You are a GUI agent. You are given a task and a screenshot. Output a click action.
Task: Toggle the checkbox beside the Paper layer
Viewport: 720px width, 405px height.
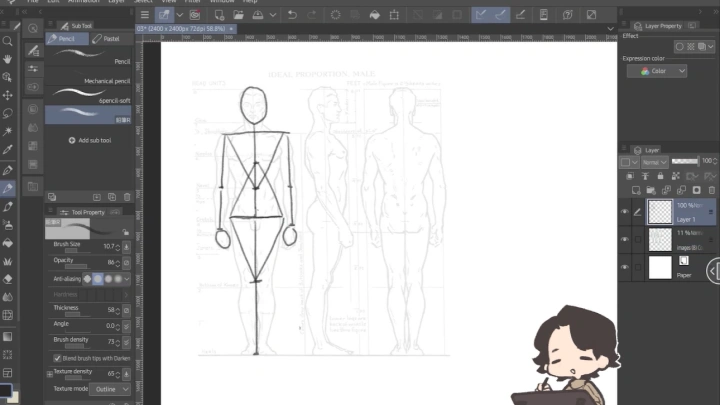click(638, 267)
